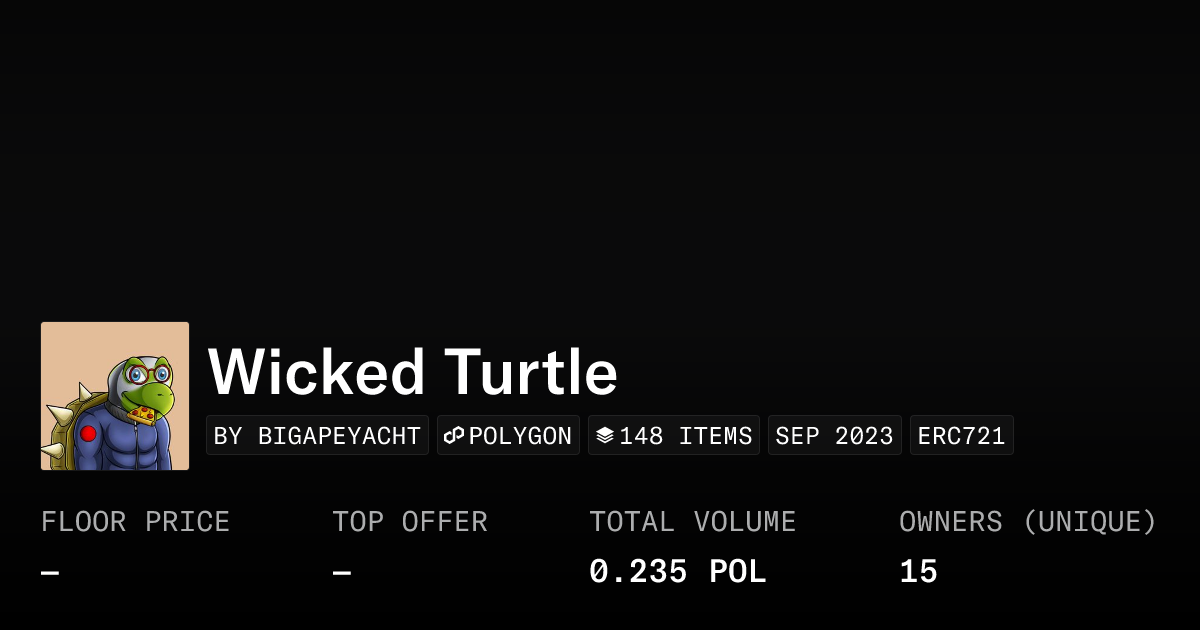Click the unique owners count 15

tap(918, 572)
